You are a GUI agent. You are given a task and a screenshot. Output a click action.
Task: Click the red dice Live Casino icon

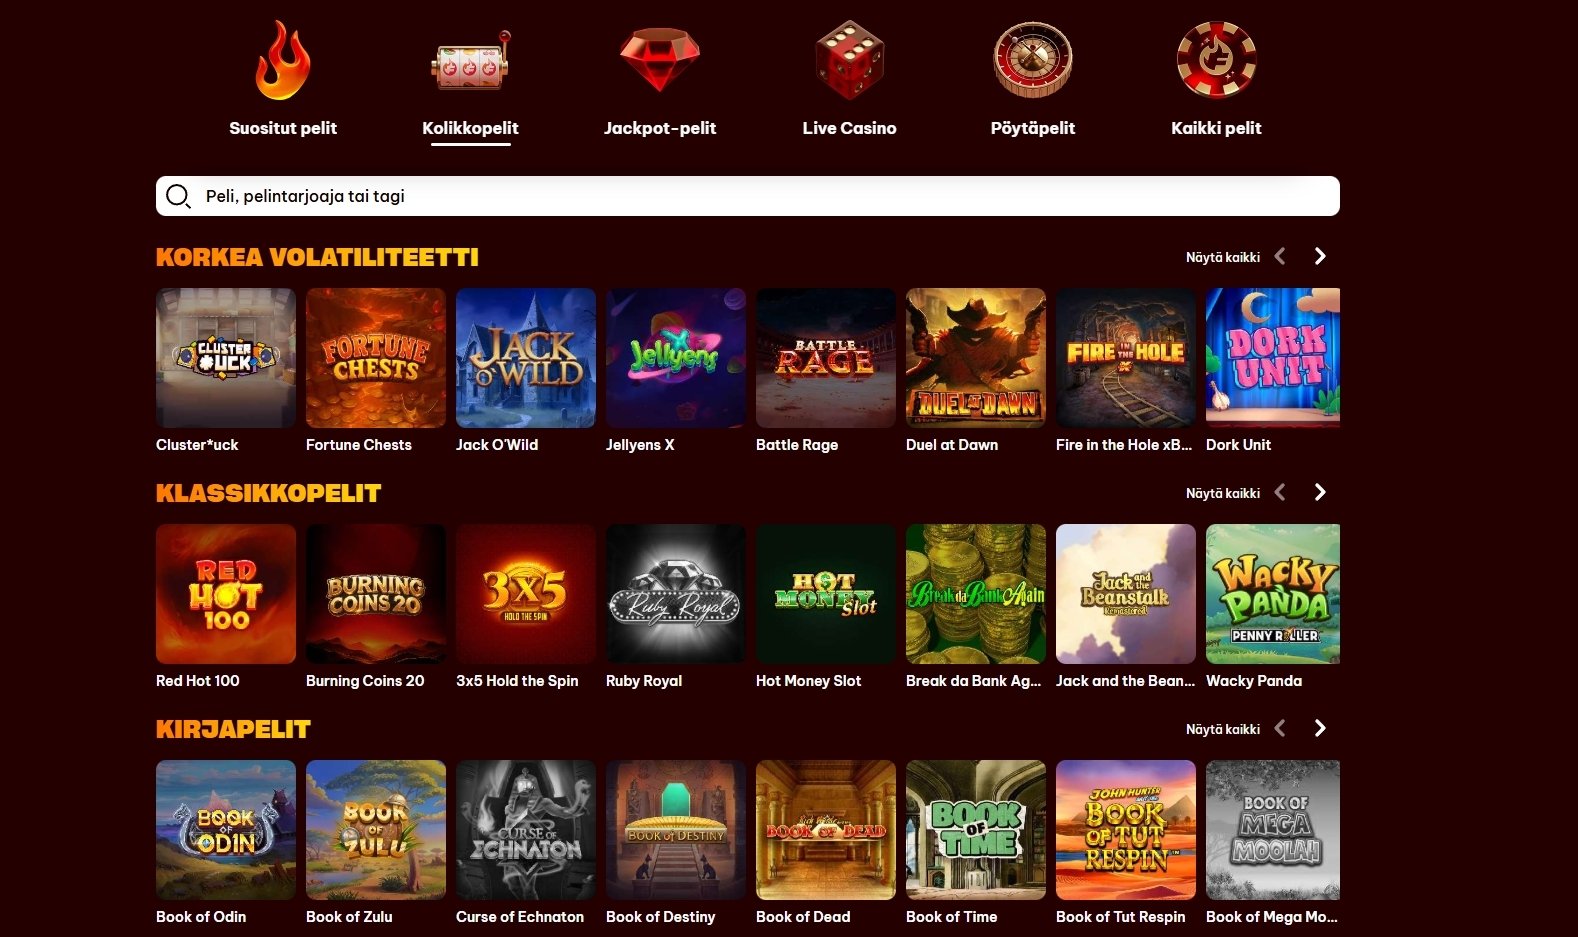tap(849, 60)
